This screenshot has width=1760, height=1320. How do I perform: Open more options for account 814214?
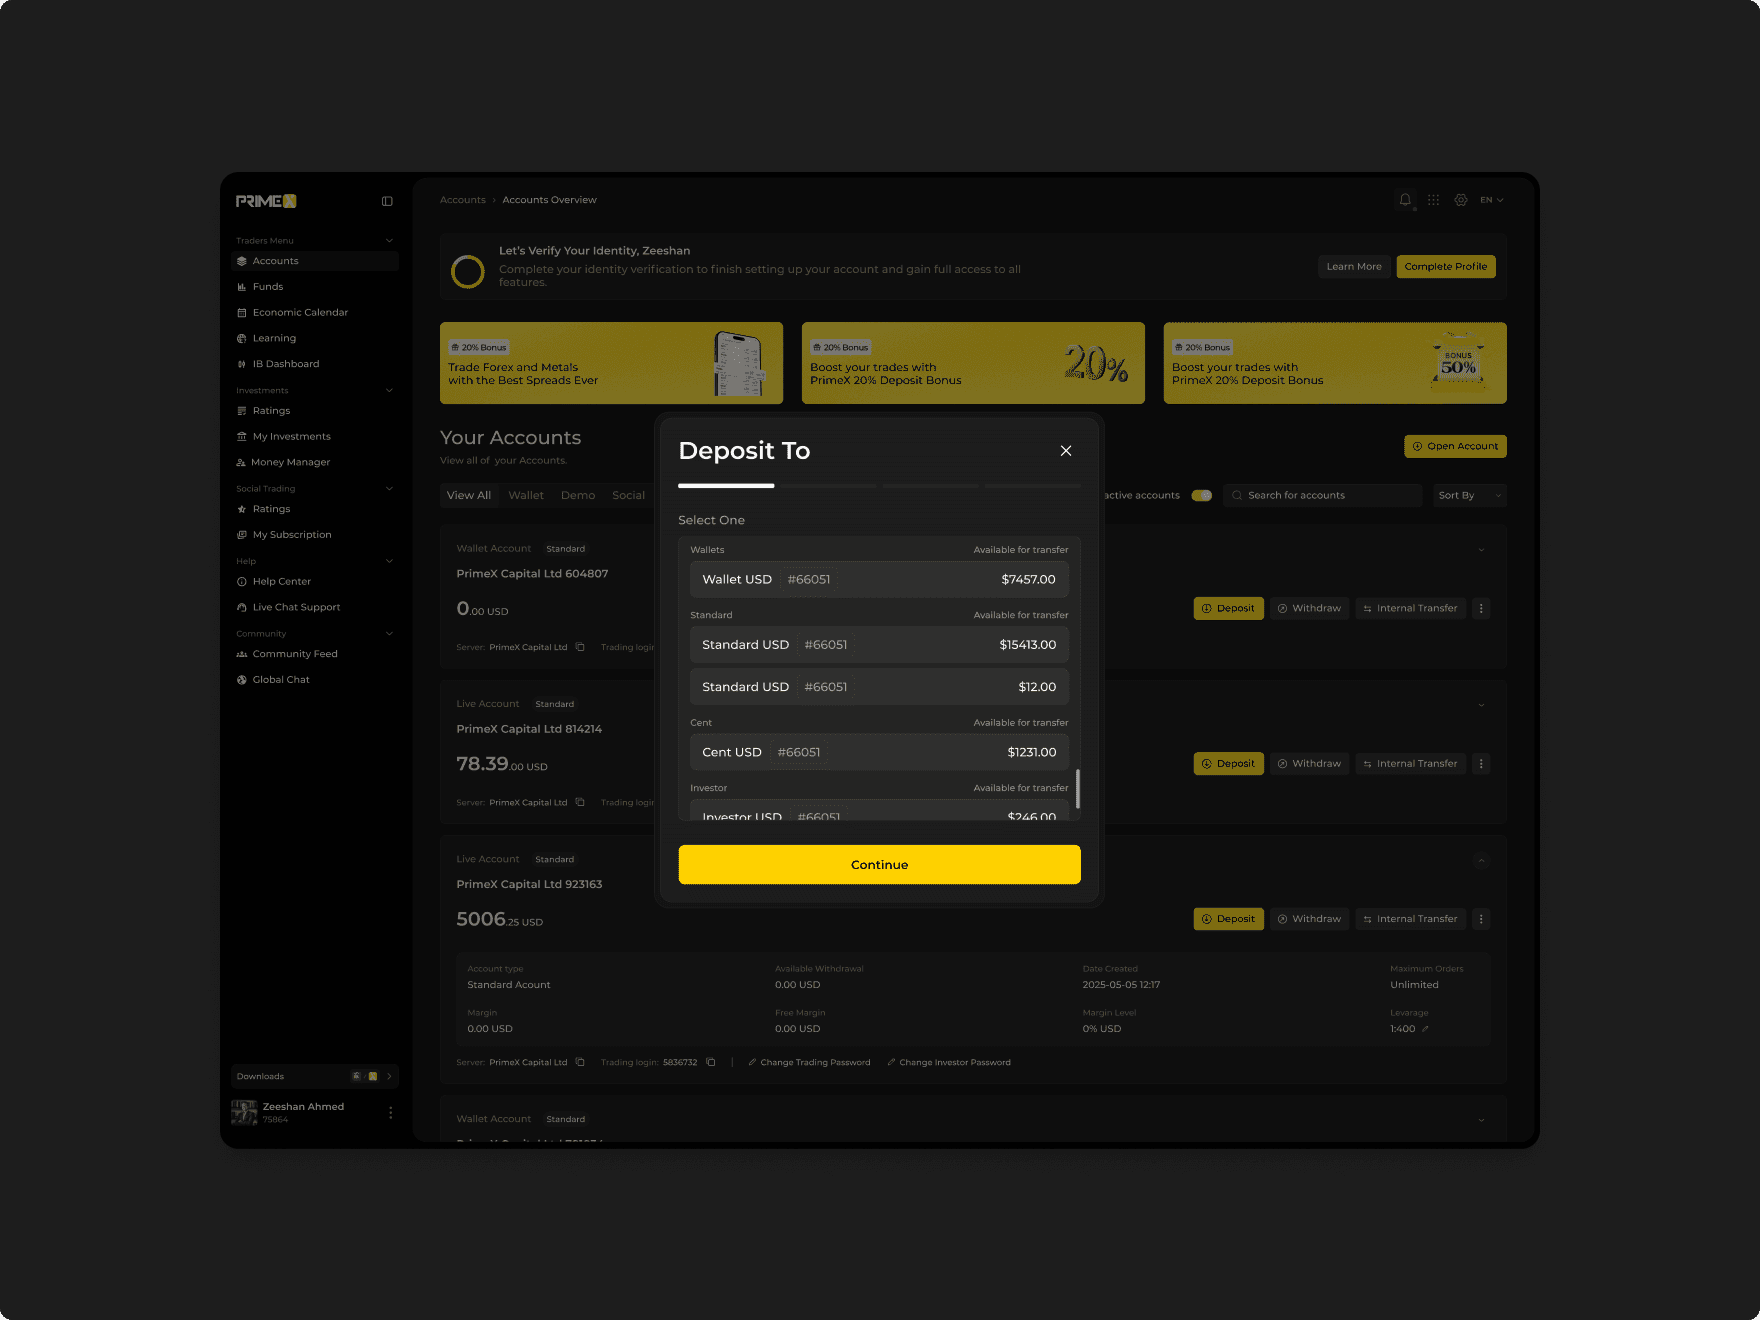pyautogui.click(x=1481, y=764)
